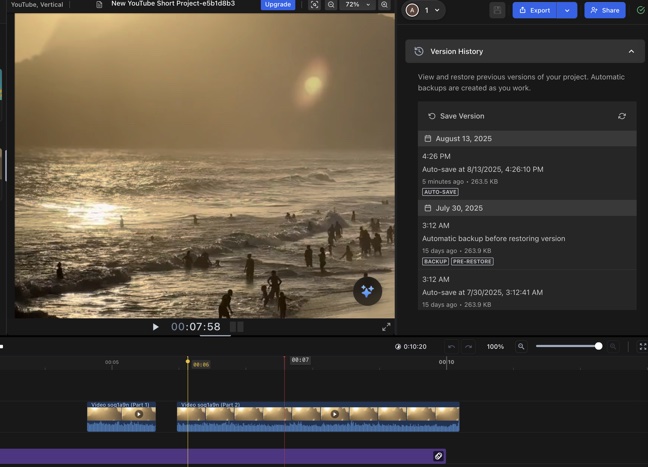Viewport: 648px width, 467px height.
Task: Open the AI sparkle assistant button
Action: tap(367, 291)
